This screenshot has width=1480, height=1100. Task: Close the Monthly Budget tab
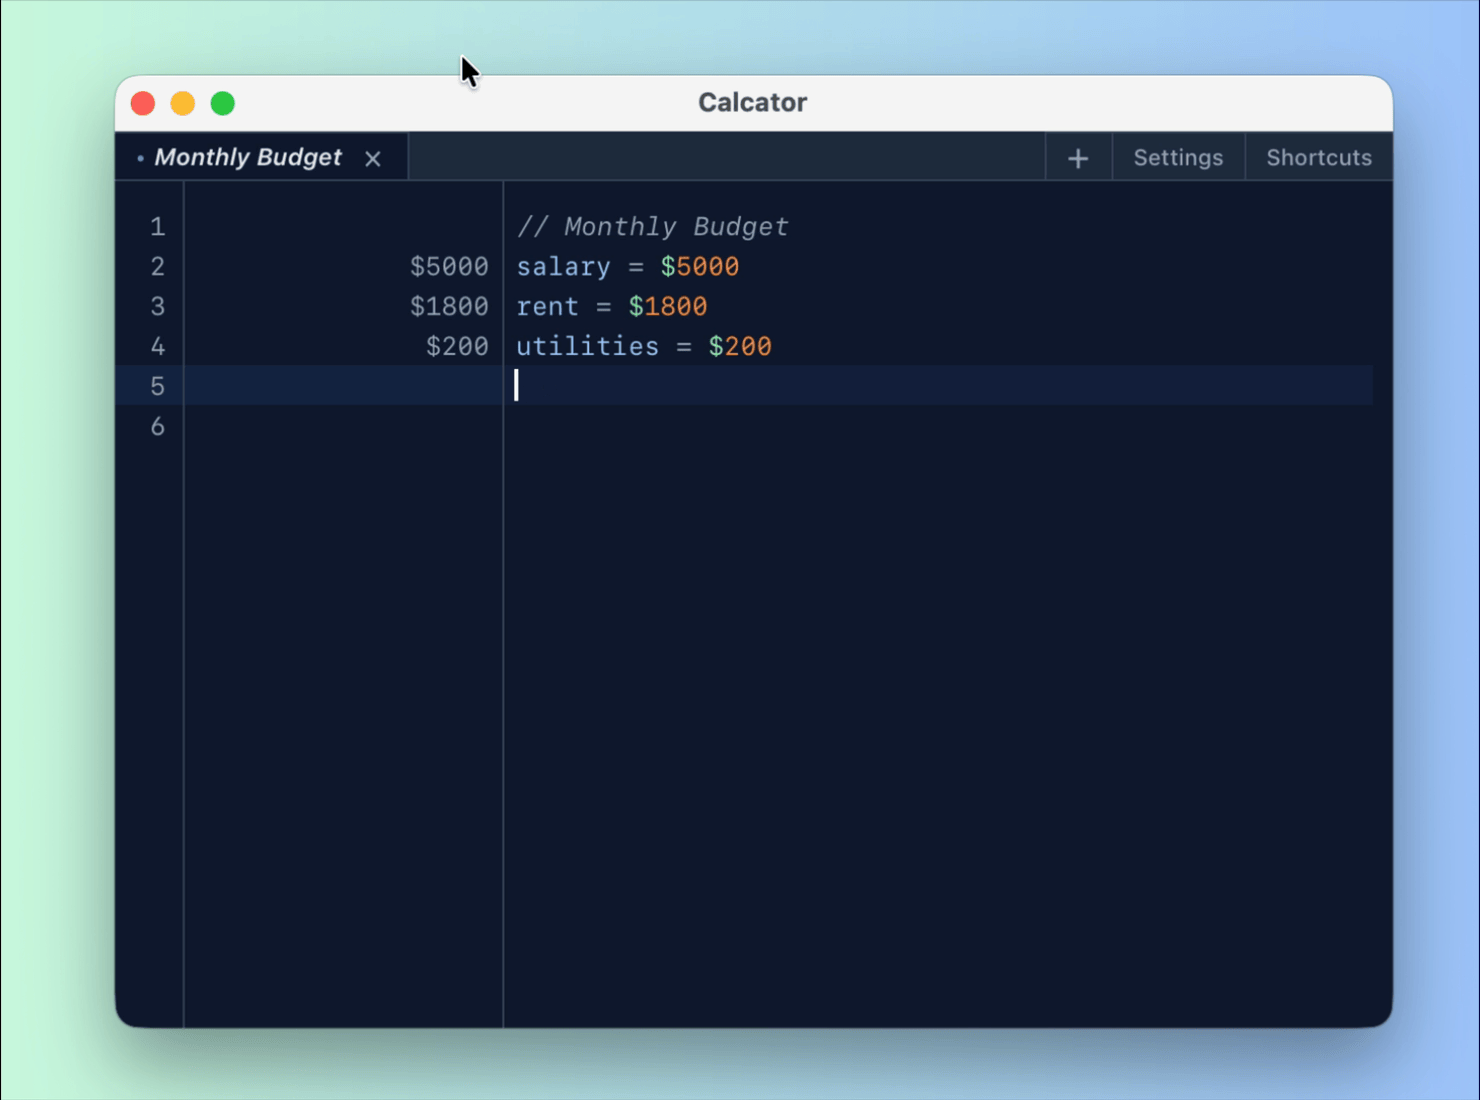(372, 158)
